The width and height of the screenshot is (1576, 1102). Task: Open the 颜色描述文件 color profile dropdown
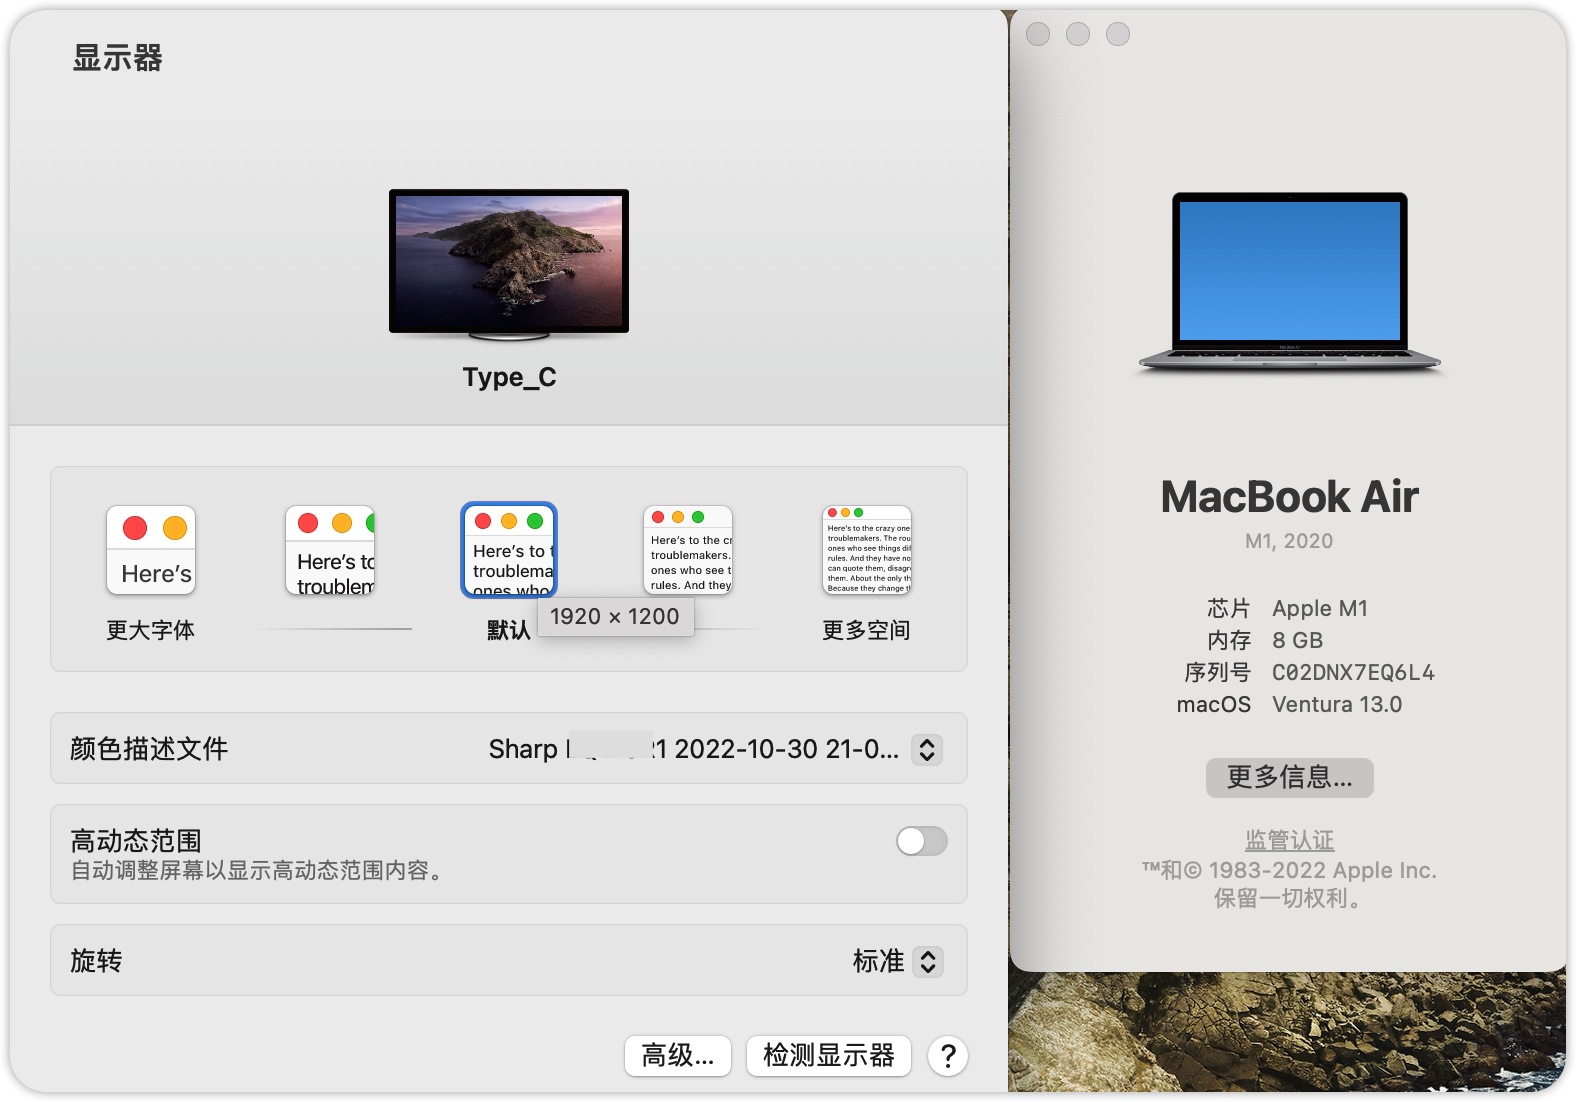(927, 750)
